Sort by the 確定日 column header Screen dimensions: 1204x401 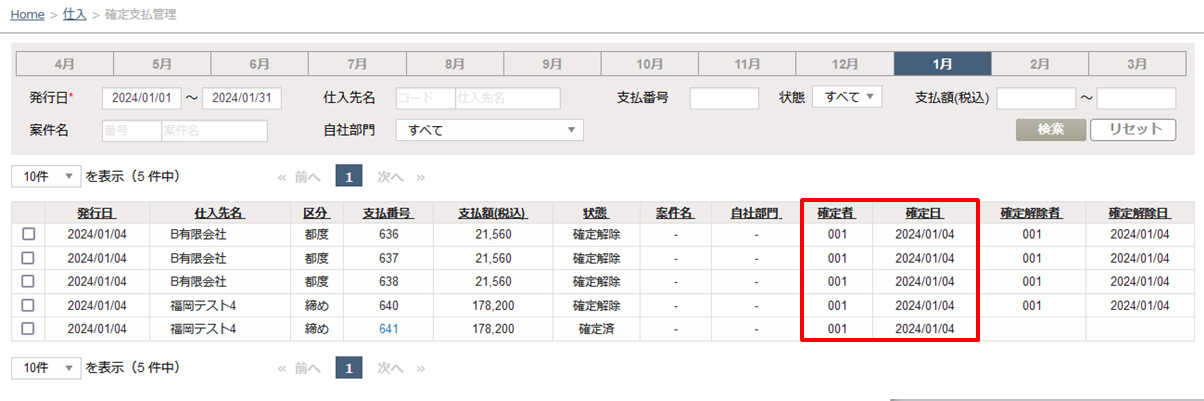click(923, 213)
